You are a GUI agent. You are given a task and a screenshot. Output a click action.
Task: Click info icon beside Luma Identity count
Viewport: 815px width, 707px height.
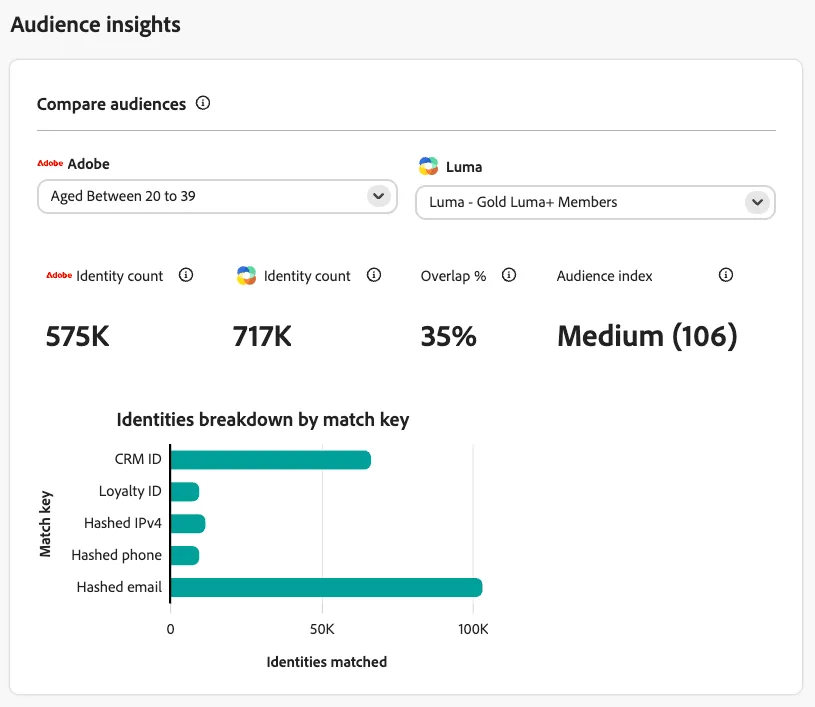pyautogui.click(x=374, y=274)
